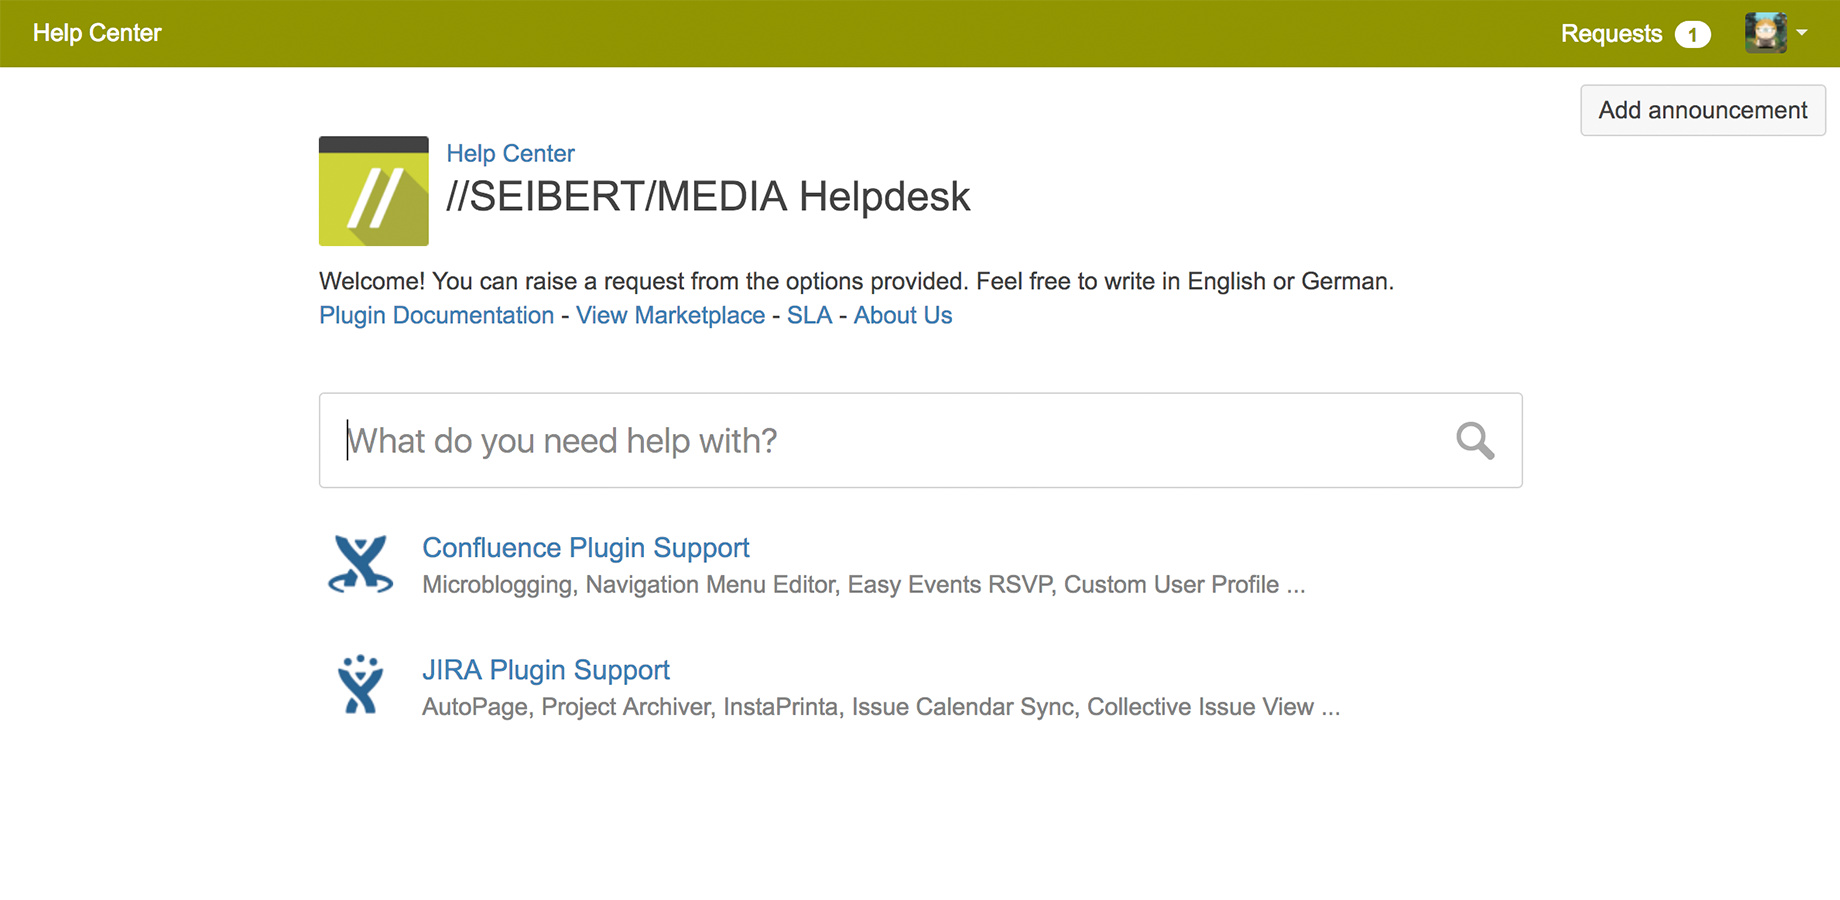The width and height of the screenshot is (1840, 900).
Task: Focus the 'What do you need help with?' field
Action: tap(880, 440)
